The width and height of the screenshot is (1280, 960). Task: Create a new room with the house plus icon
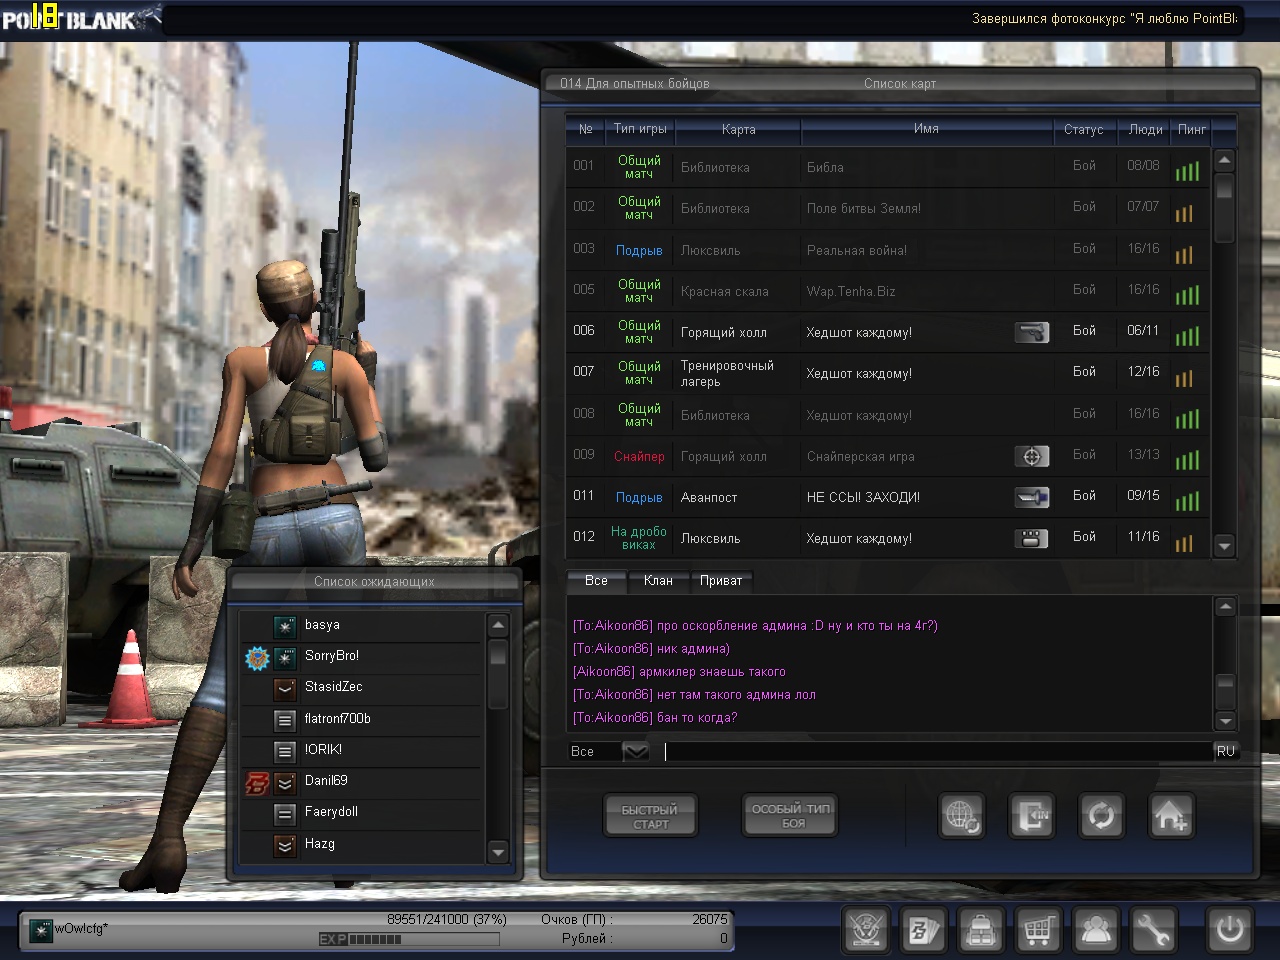pos(1171,816)
